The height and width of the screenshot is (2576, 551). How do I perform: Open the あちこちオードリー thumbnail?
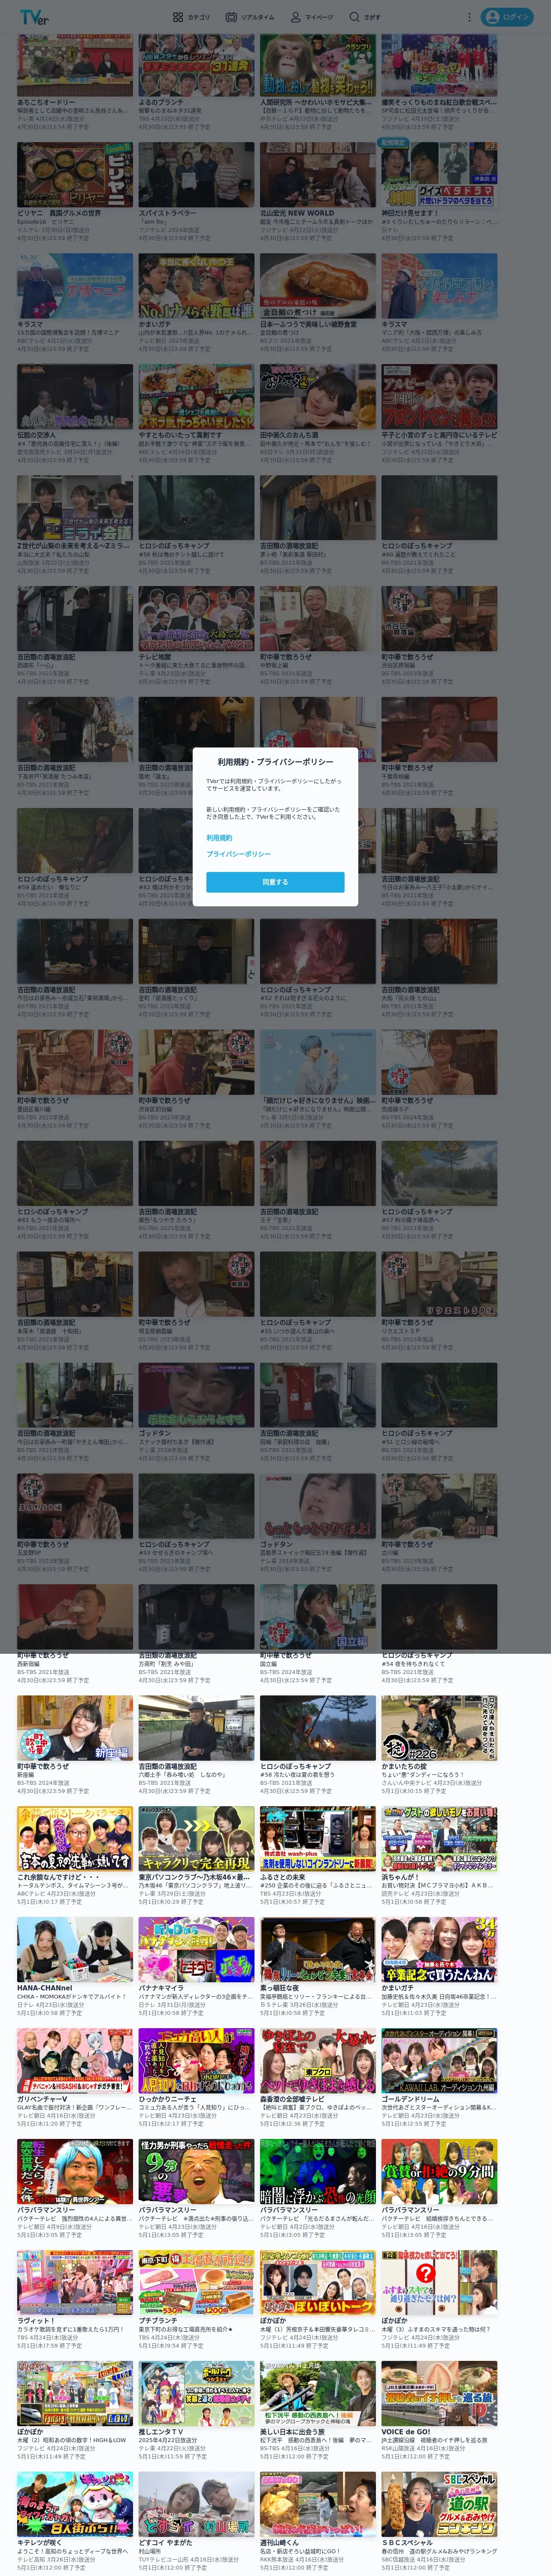point(75,64)
